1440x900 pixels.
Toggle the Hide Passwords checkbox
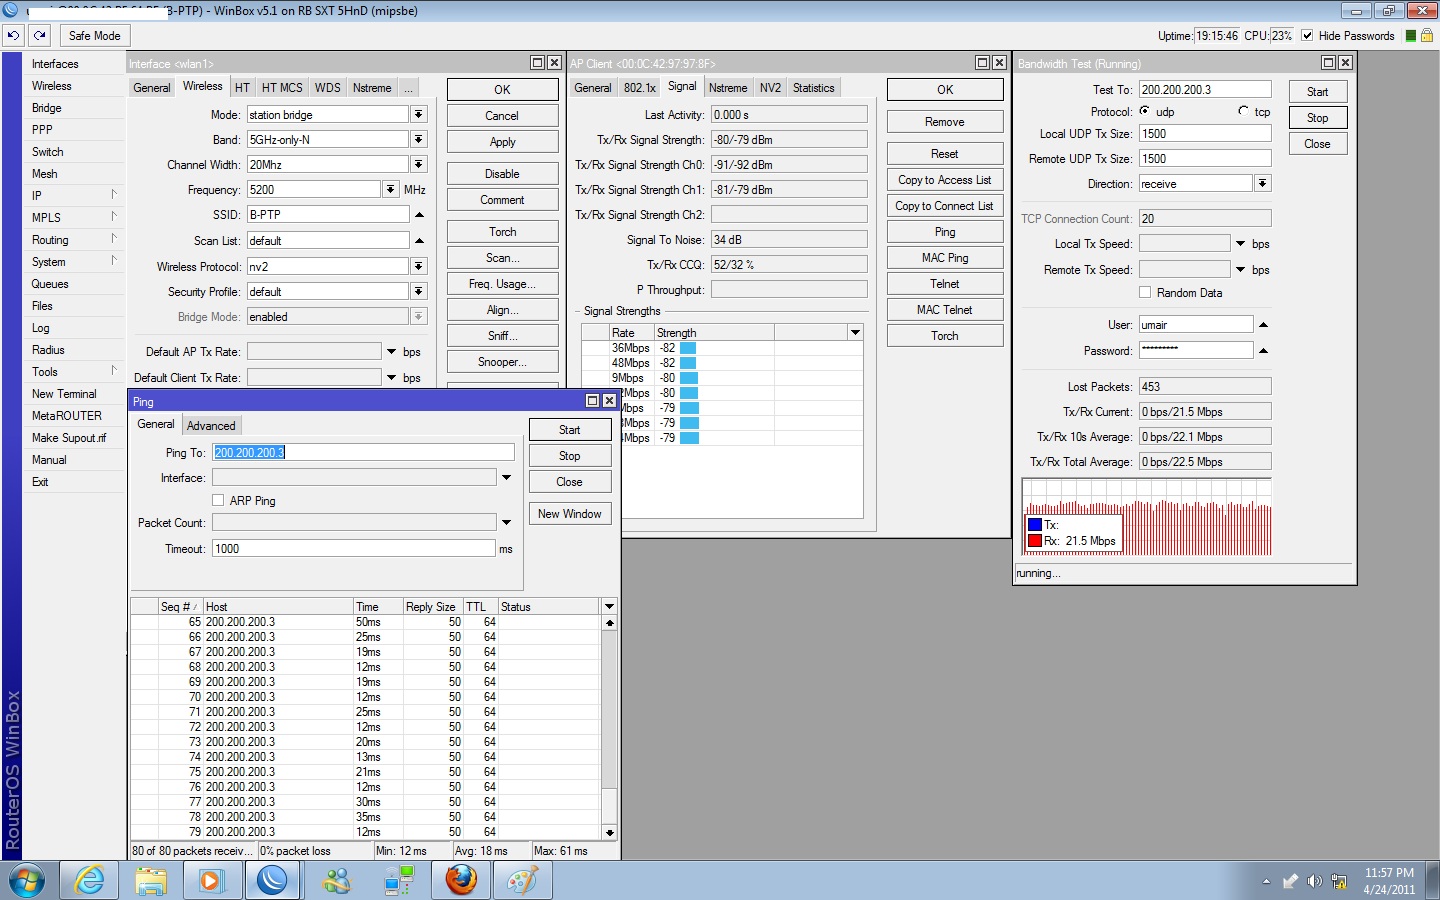coord(1307,35)
